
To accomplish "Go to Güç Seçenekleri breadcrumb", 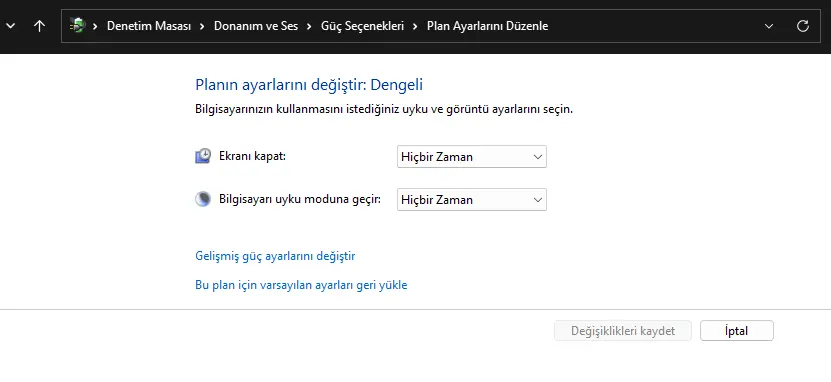I will pos(363,26).
